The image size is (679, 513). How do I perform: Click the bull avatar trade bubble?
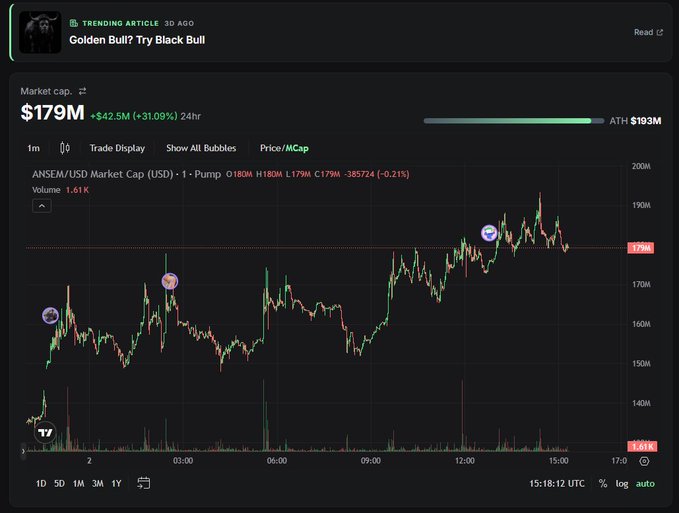pyautogui.click(x=50, y=316)
